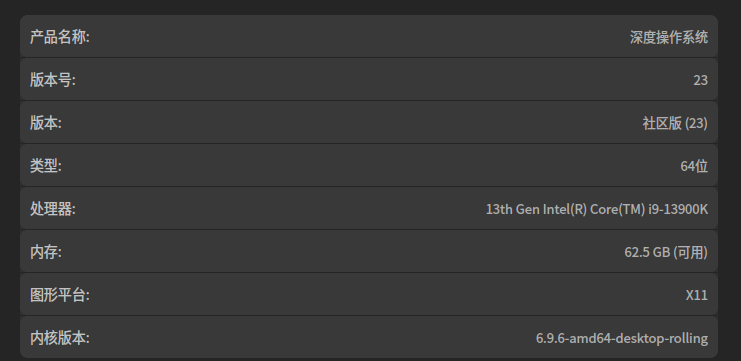
Task: Click the empty middle of 类型 row
Action: [x=369, y=166]
